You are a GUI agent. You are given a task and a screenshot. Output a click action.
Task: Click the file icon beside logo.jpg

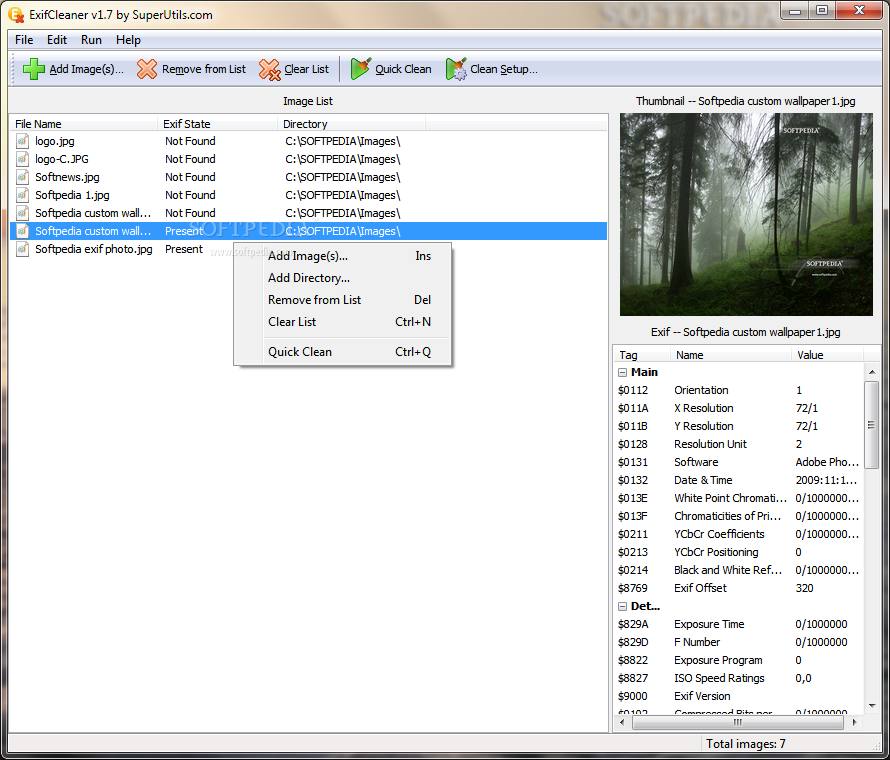(22, 141)
